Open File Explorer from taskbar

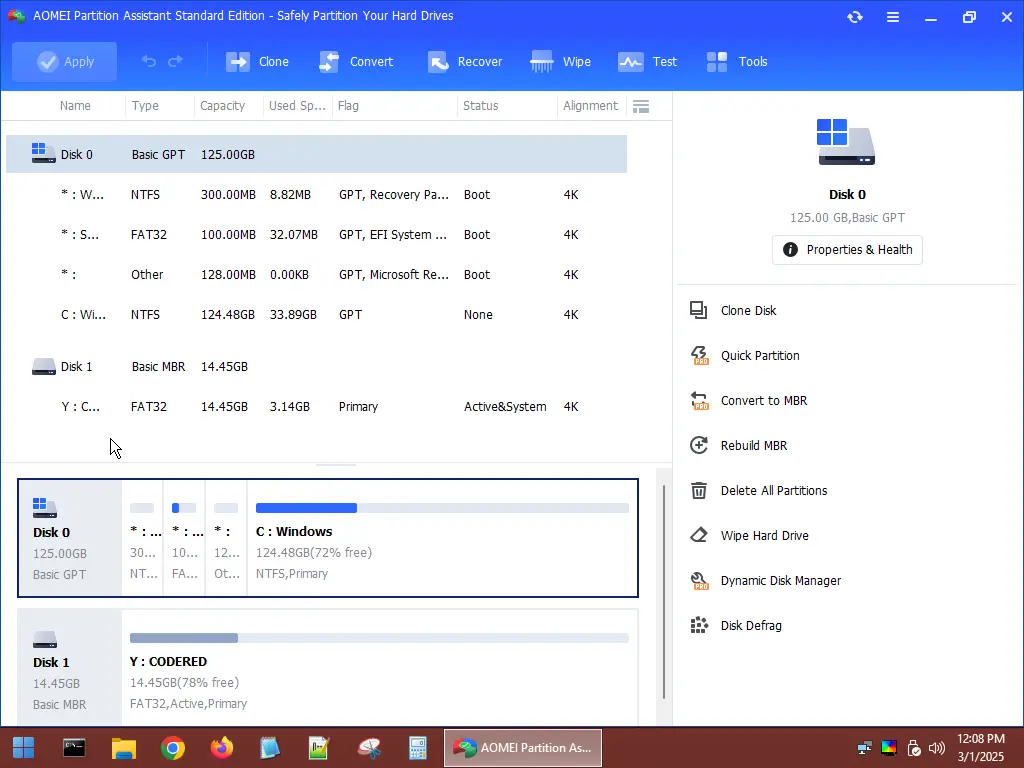(x=123, y=748)
